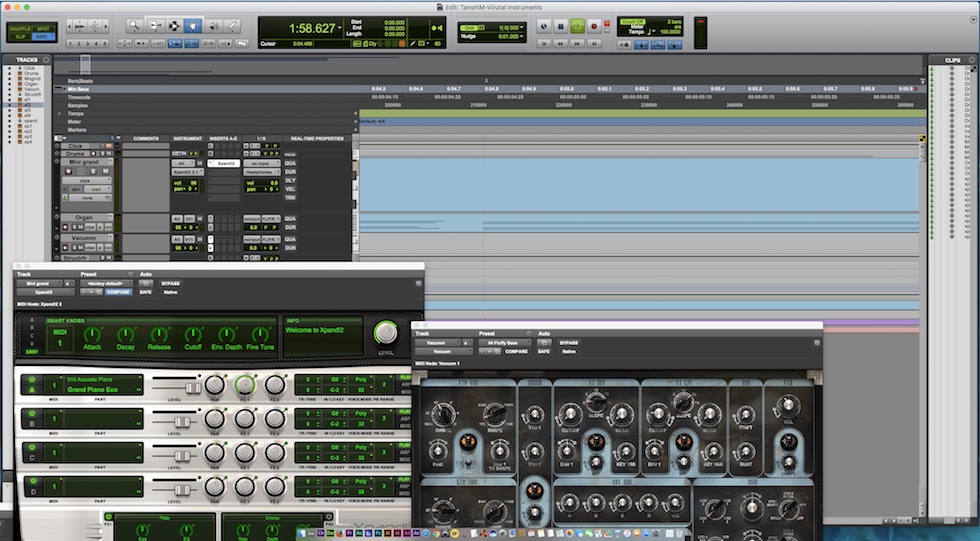Toggle the metronome click button
Image resolution: width=980 pixels, height=541 pixels.
click(x=641, y=45)
